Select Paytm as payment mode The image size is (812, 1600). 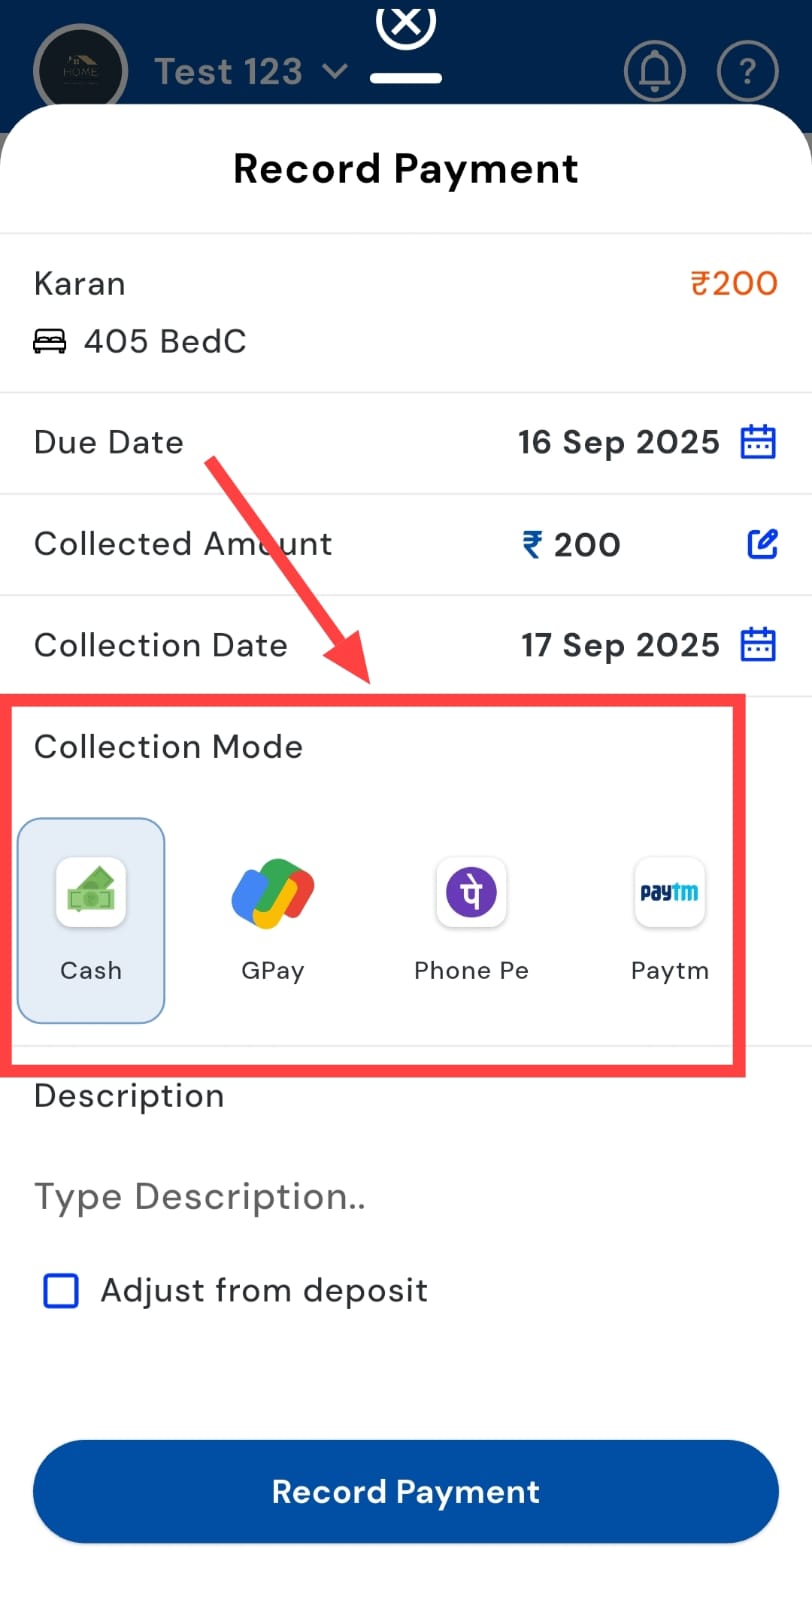click(669, 920)
